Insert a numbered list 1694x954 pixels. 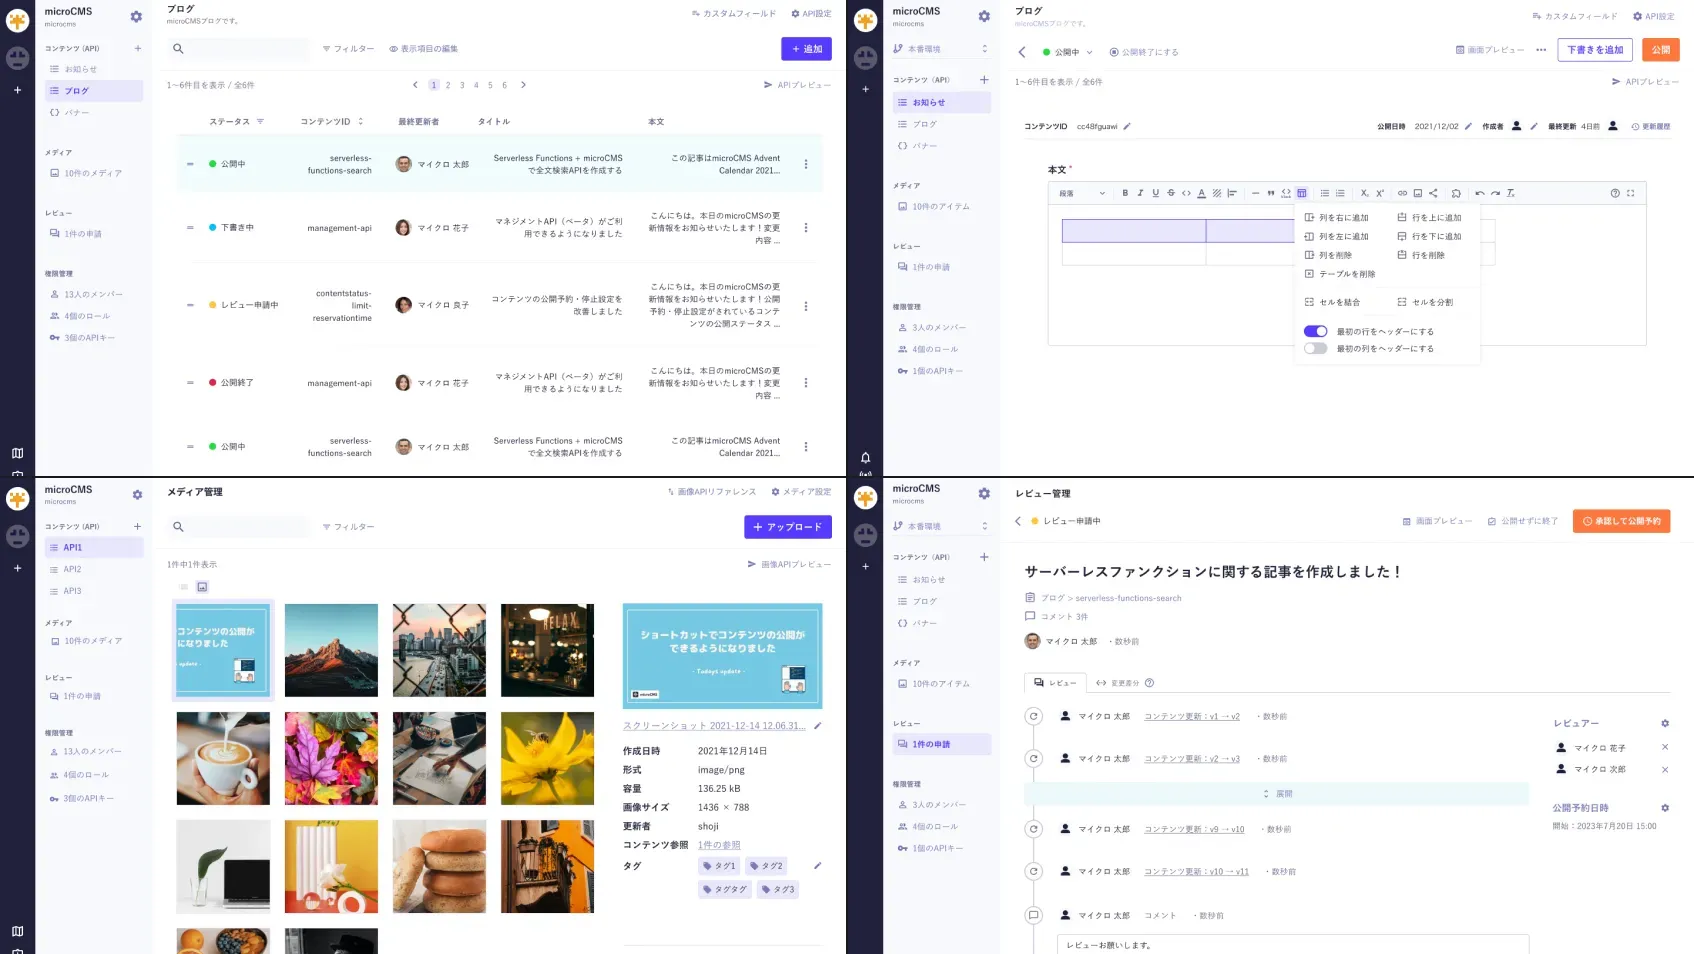tap(1340, 193)
